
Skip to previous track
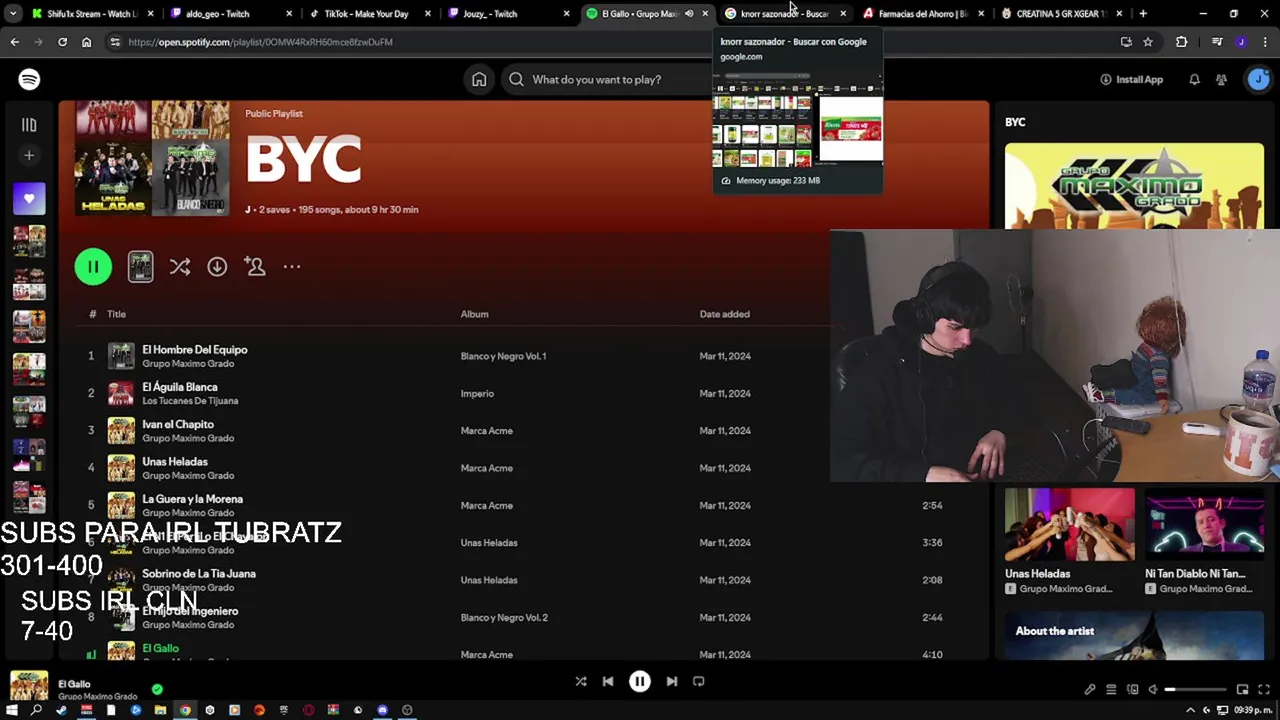(607, 681)
